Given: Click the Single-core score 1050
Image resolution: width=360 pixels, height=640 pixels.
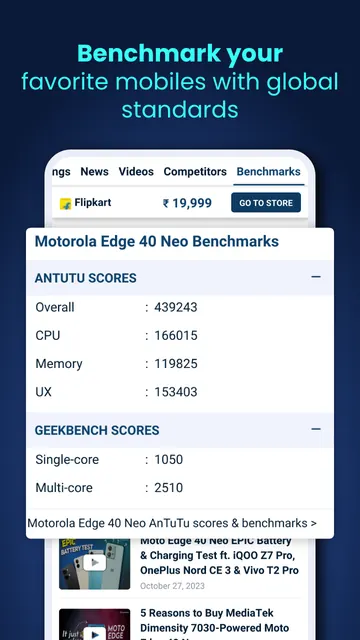Looking at the screenshot, I should click(169, 460).
